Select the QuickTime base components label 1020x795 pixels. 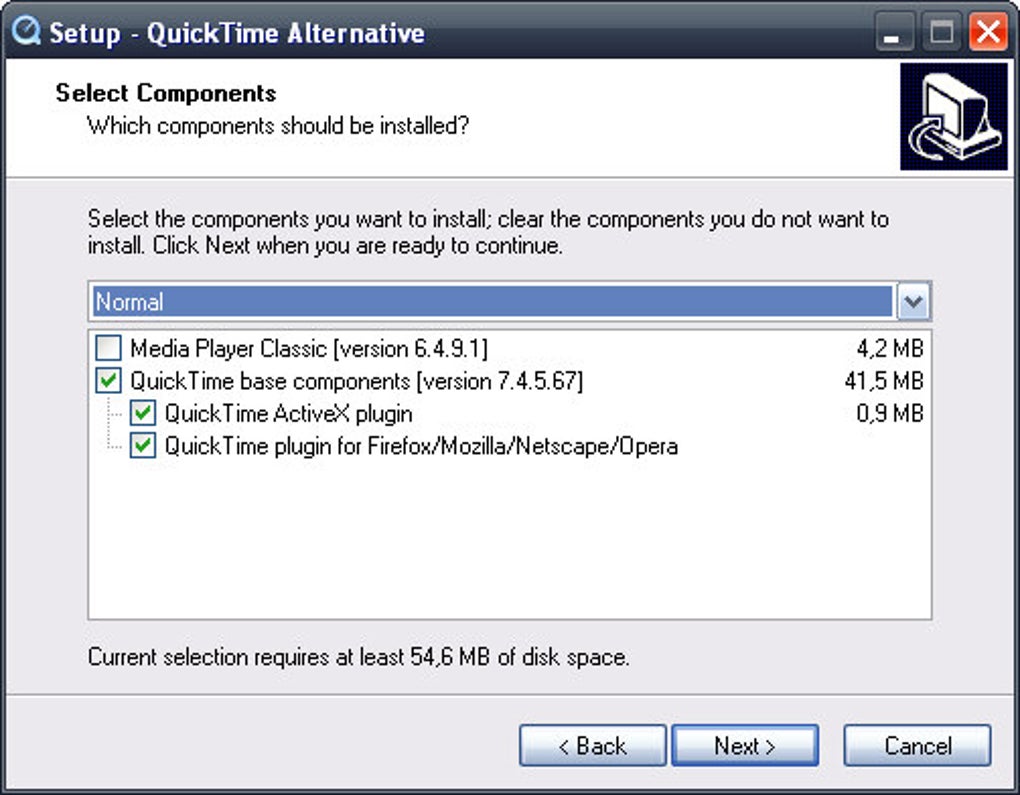coord(356,381)
